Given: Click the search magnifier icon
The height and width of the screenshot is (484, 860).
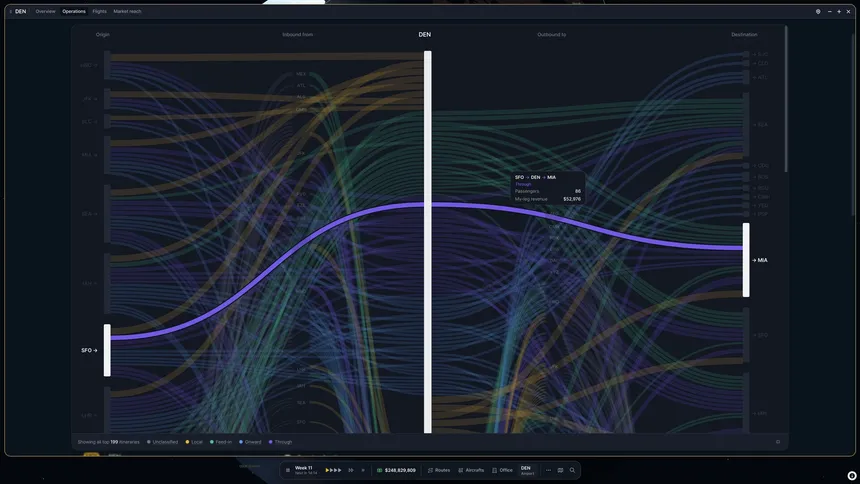Looking at the screenshot, I should 572,470.
